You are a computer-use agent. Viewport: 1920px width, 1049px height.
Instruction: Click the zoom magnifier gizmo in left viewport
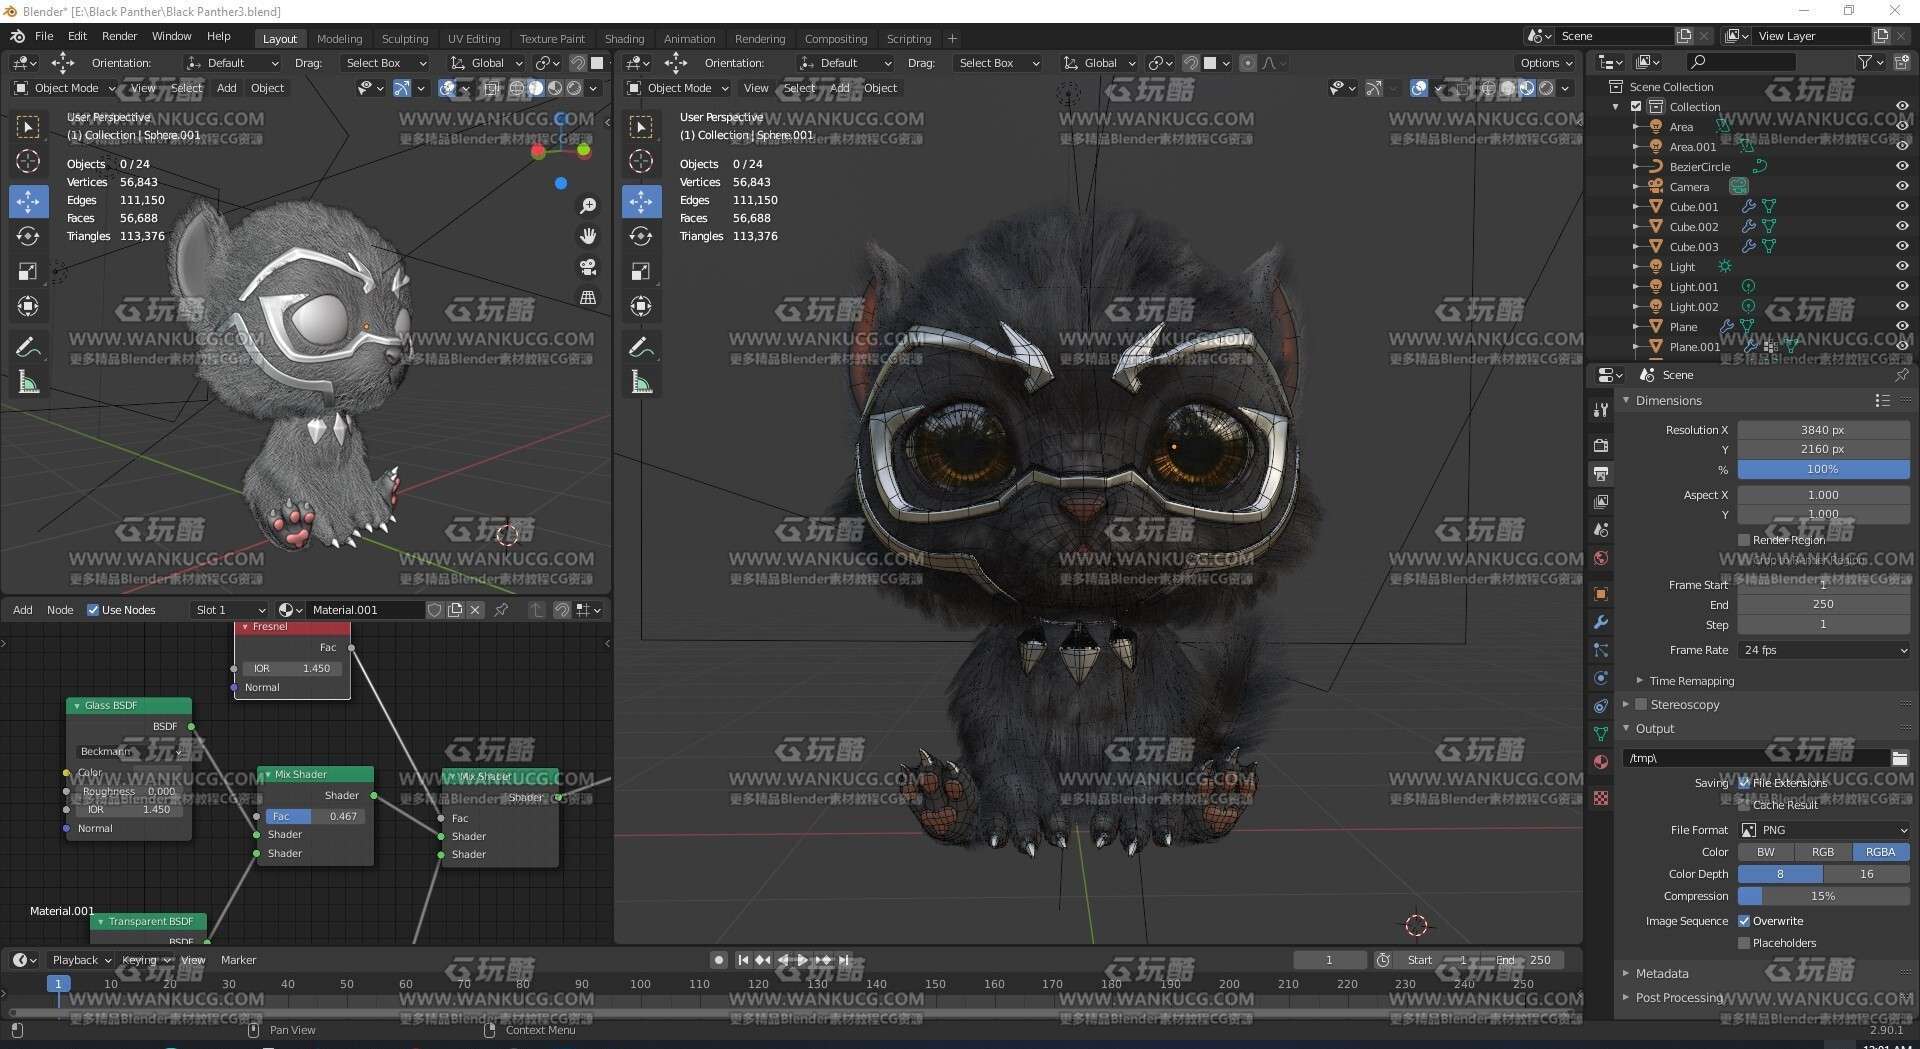point(588,206)
